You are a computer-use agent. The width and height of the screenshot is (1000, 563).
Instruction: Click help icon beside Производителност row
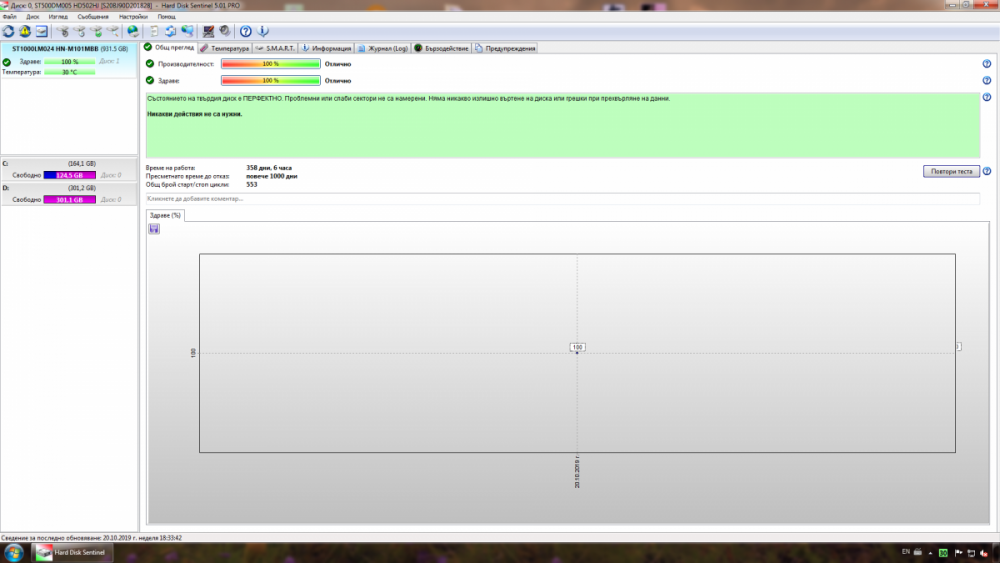point(986,64)
